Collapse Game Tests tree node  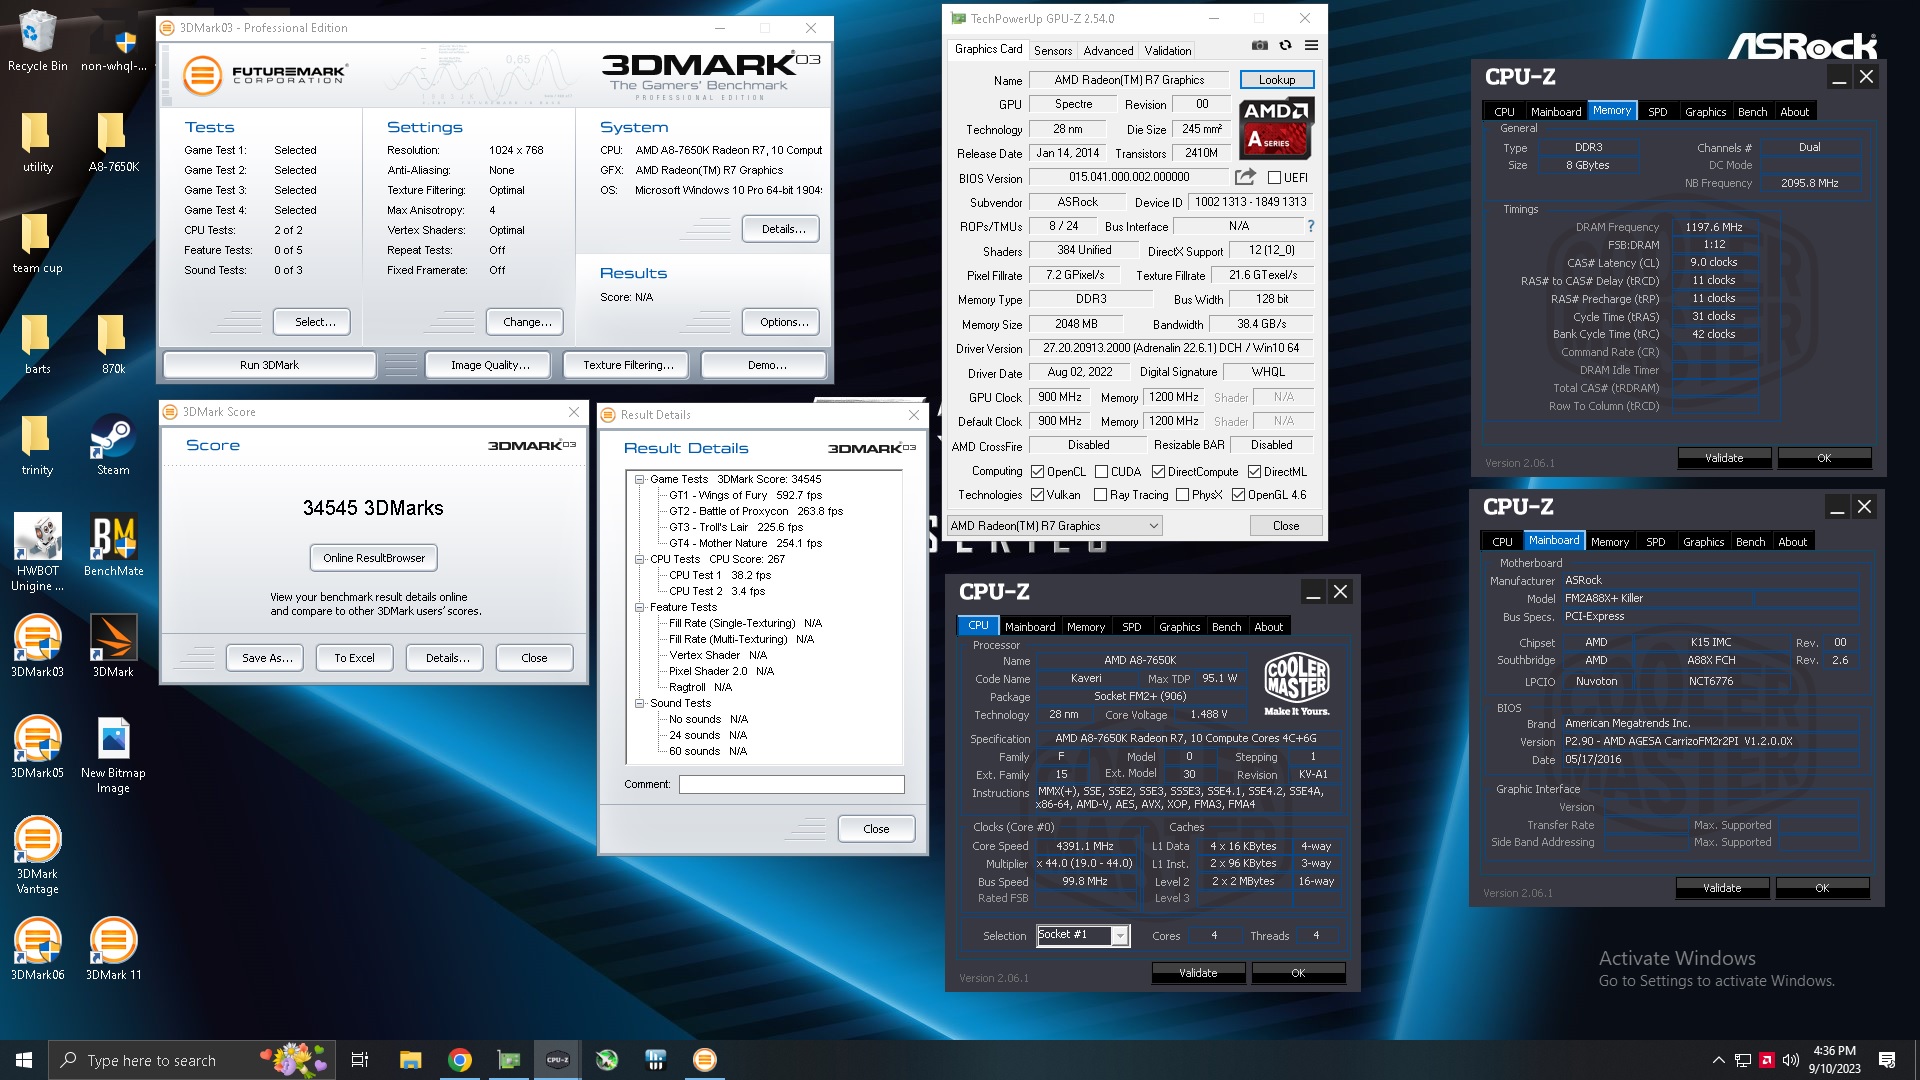(x=639, y=479)
